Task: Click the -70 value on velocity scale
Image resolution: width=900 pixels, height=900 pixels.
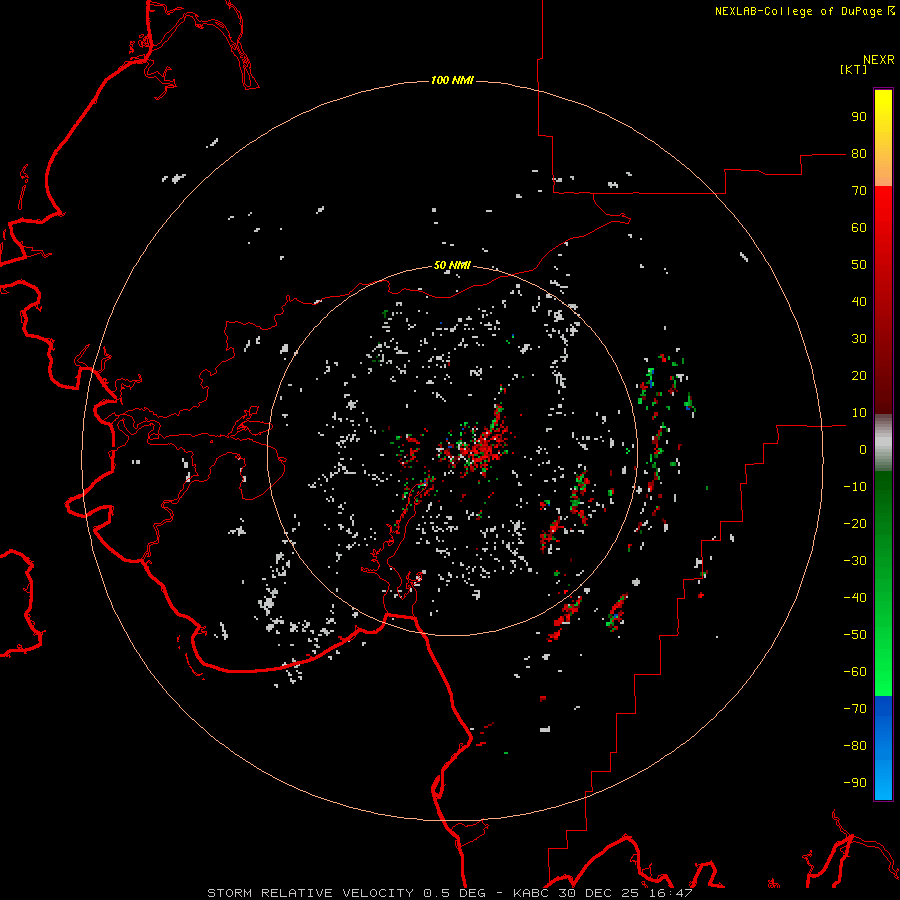Action: click(855, 709)
